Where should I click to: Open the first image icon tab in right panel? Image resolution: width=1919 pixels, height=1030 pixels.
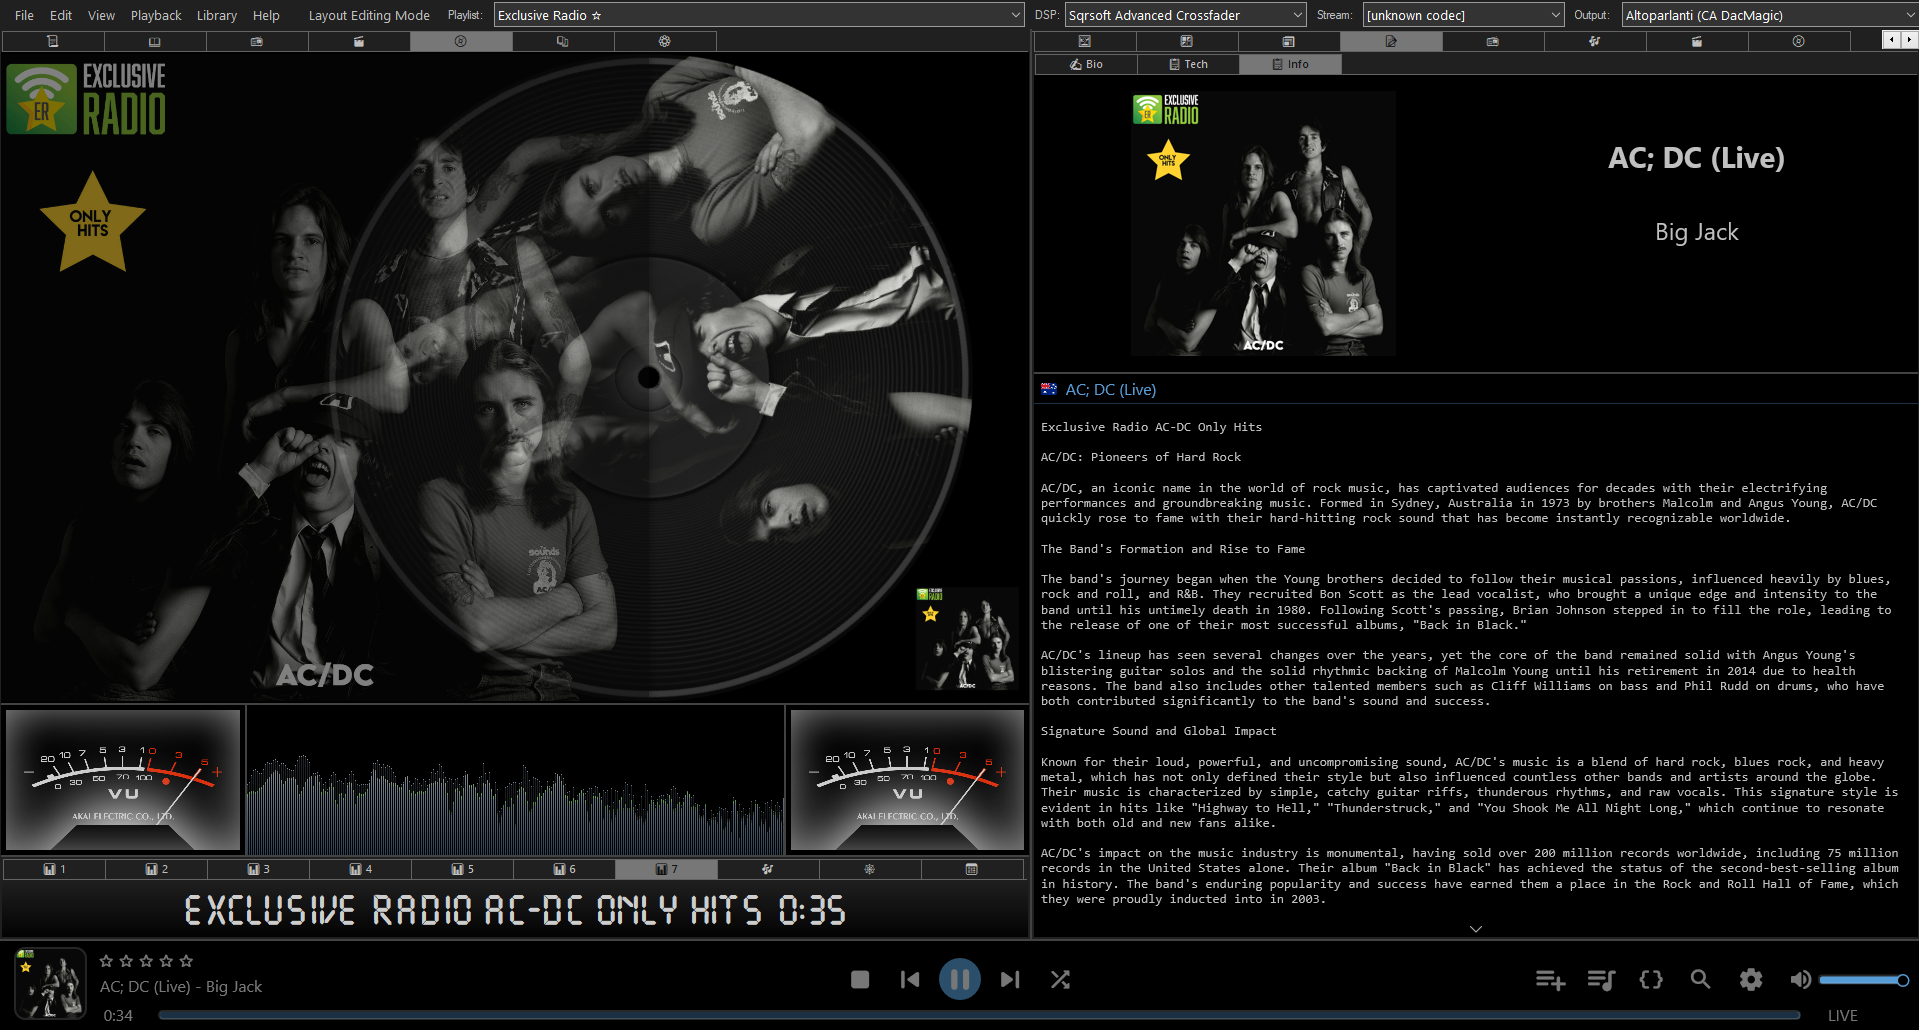tap(1085, 41)
